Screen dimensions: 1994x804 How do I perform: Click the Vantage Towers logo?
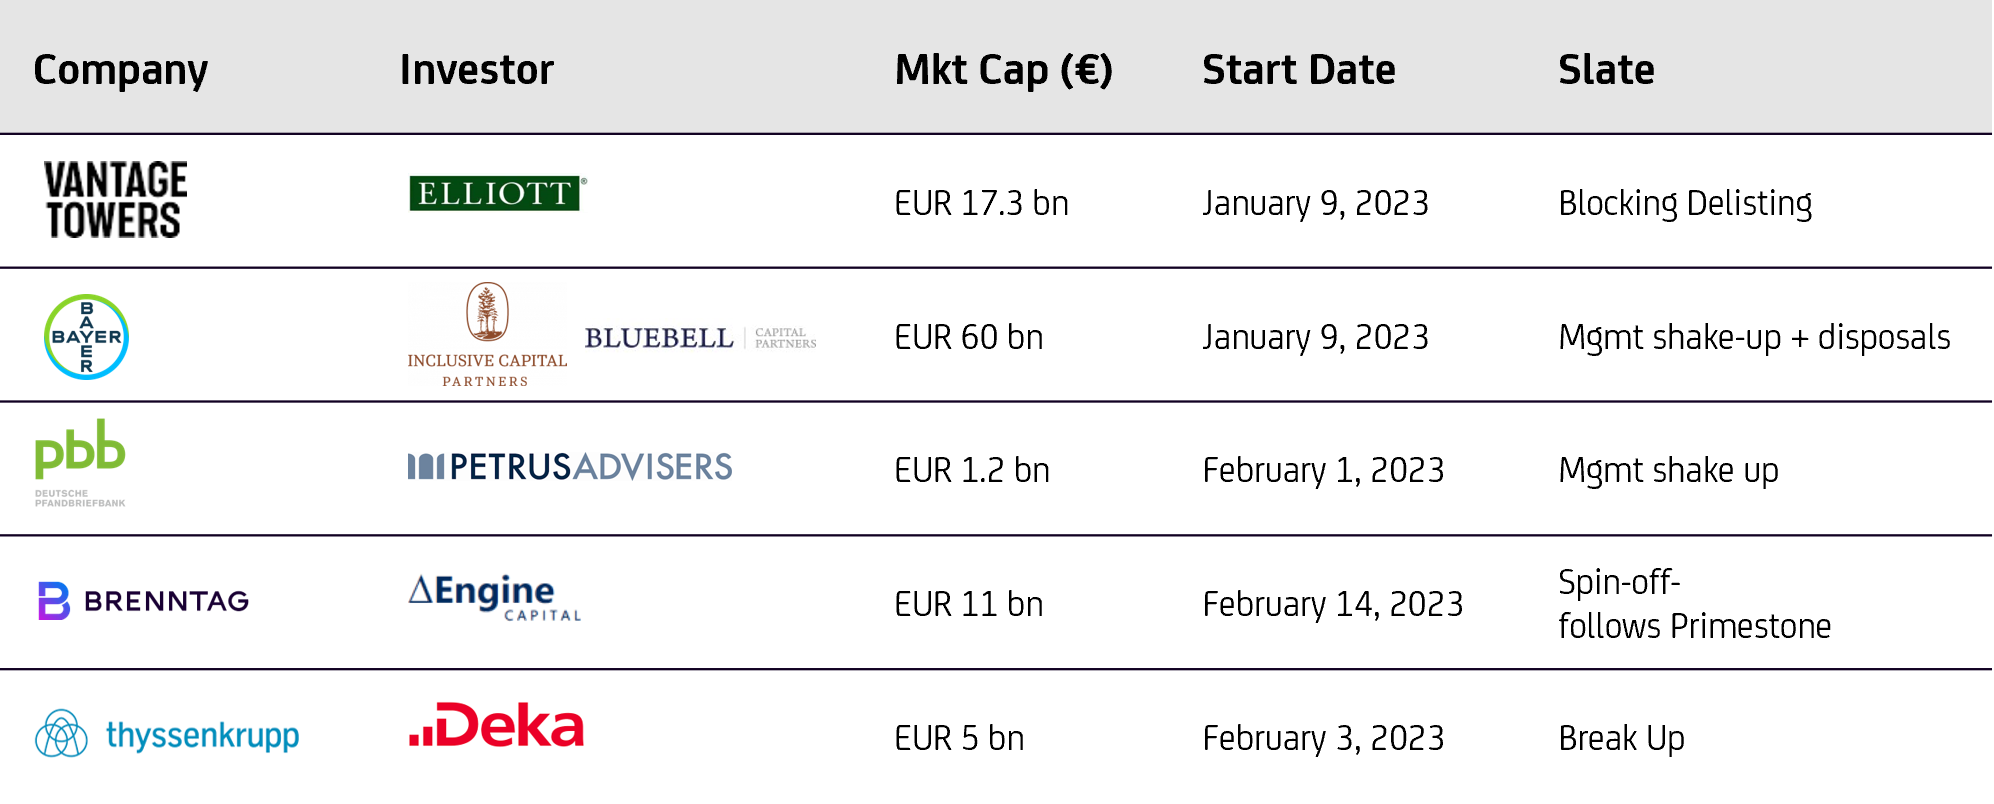[x=115, y=199]
